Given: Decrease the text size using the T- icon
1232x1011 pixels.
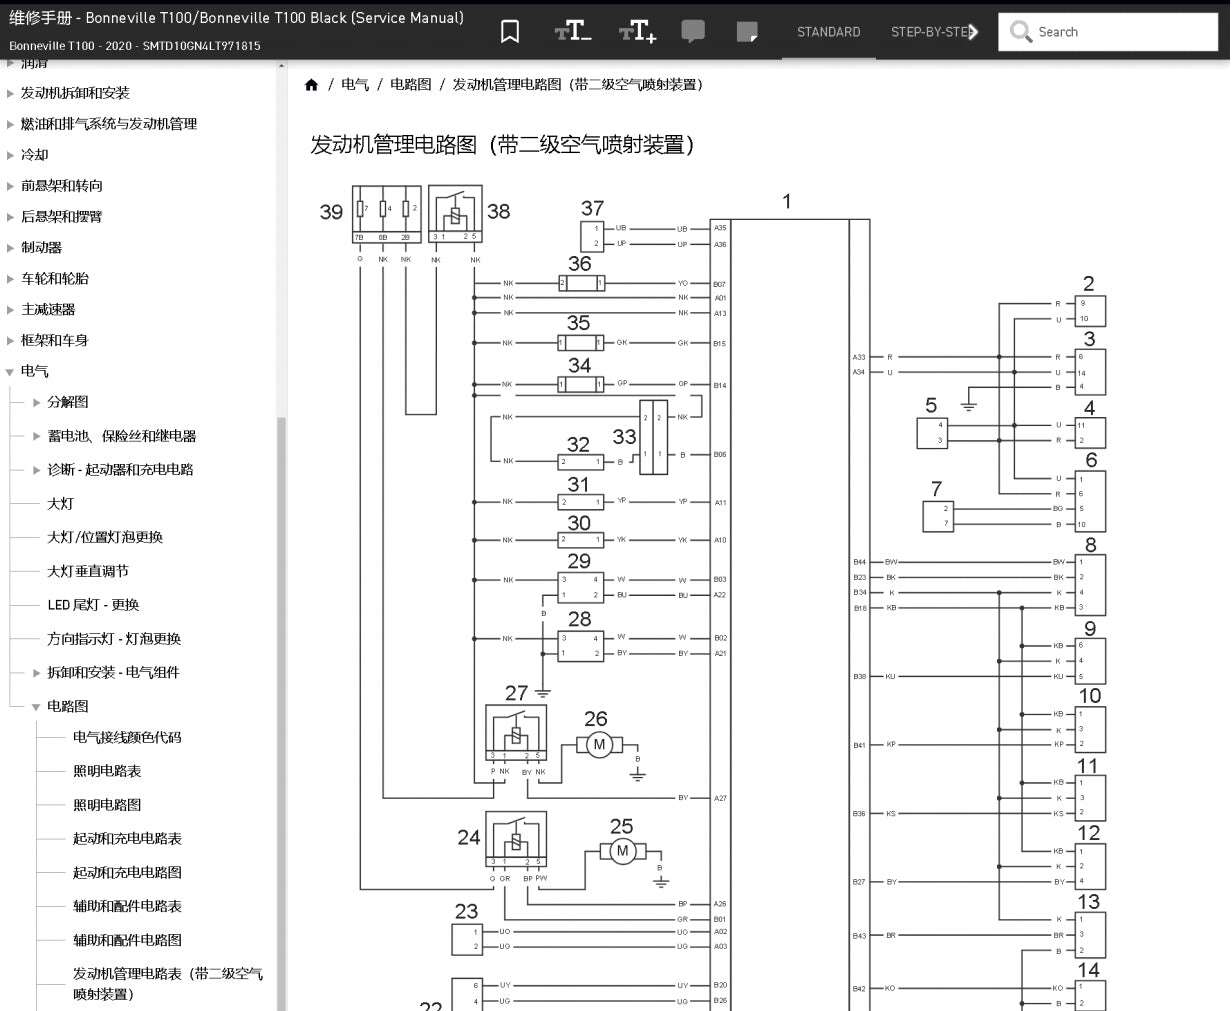Looking at the screenshot, I should [572, 31].
